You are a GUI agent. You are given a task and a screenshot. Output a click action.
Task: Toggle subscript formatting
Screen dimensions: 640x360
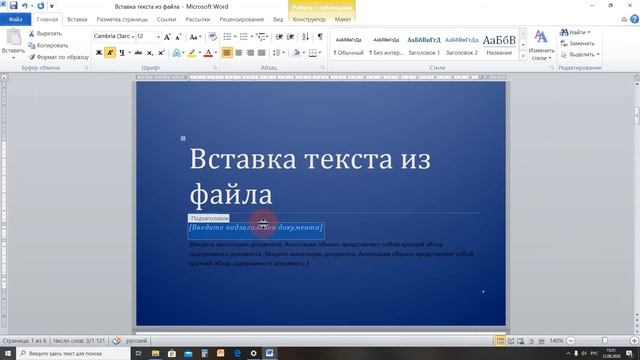click(150, 53)
